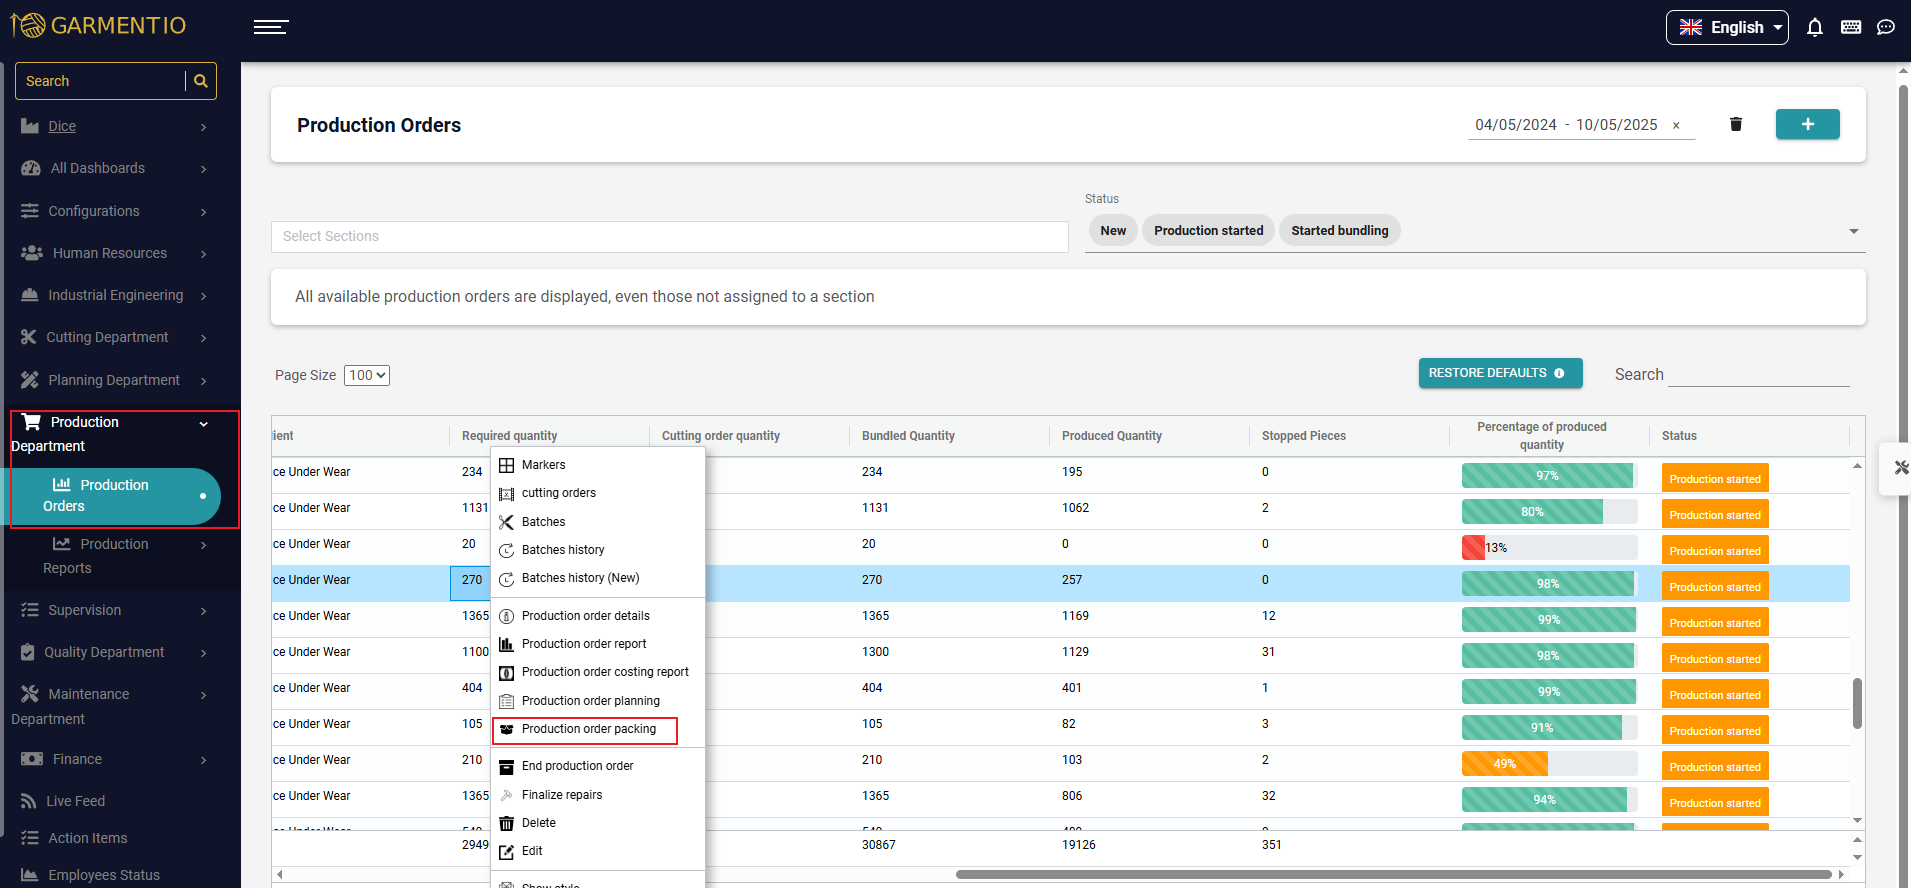Click the notification bell icon
Screen dimensions: 1911x888
pos(1814,27)
